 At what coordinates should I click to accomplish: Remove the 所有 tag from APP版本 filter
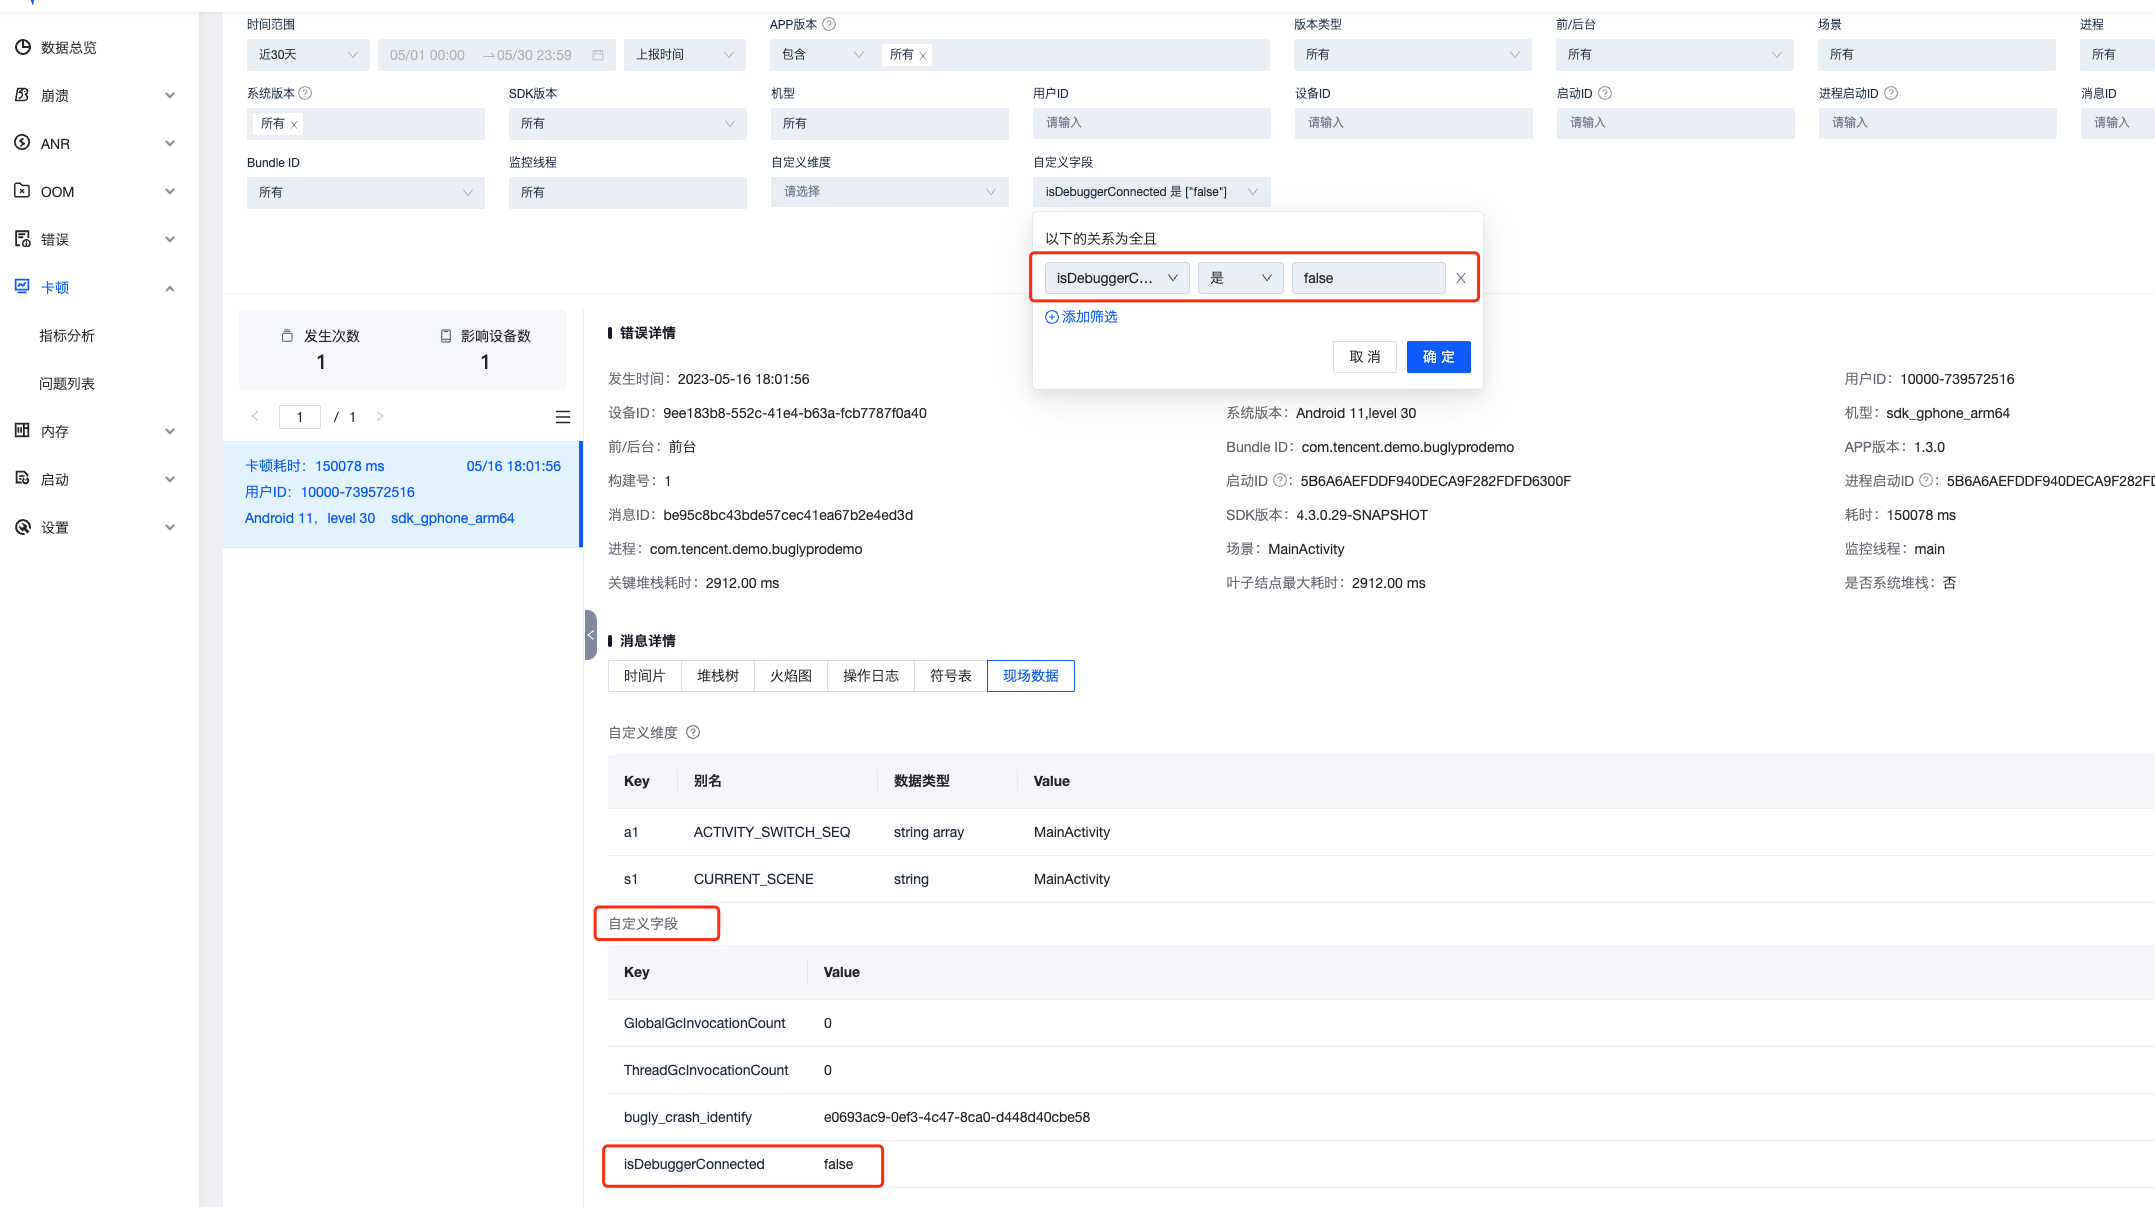923,56
